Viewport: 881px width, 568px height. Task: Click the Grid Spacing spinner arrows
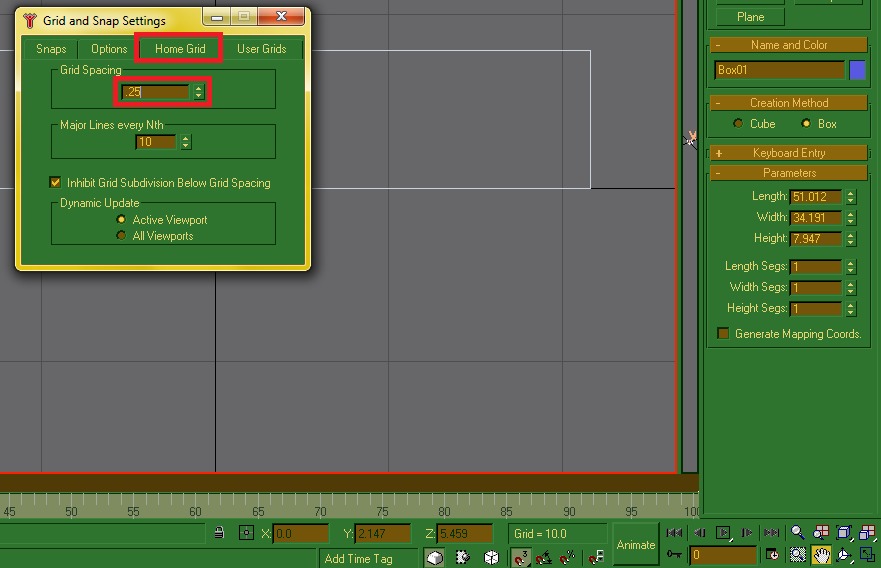[198, 92]
